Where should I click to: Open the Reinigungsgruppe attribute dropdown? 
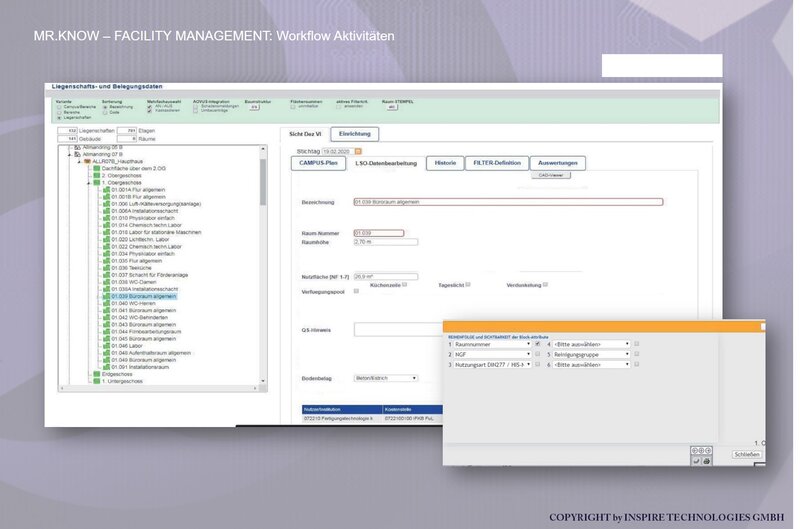point(592,355)
